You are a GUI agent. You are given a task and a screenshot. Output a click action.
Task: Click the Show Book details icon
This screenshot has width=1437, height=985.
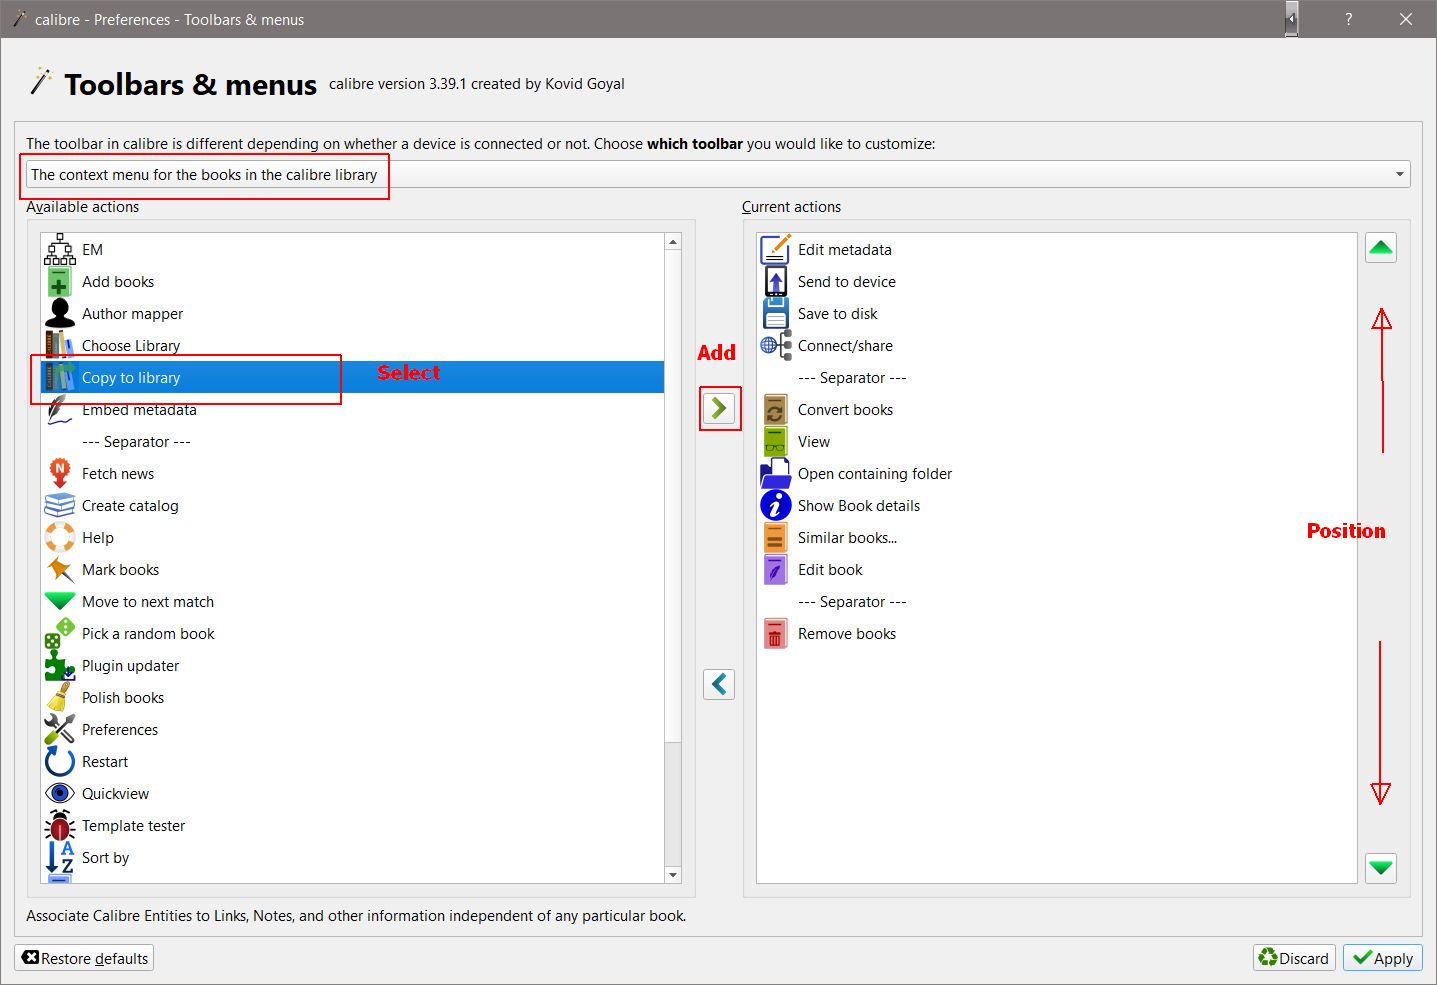(776, 505)
